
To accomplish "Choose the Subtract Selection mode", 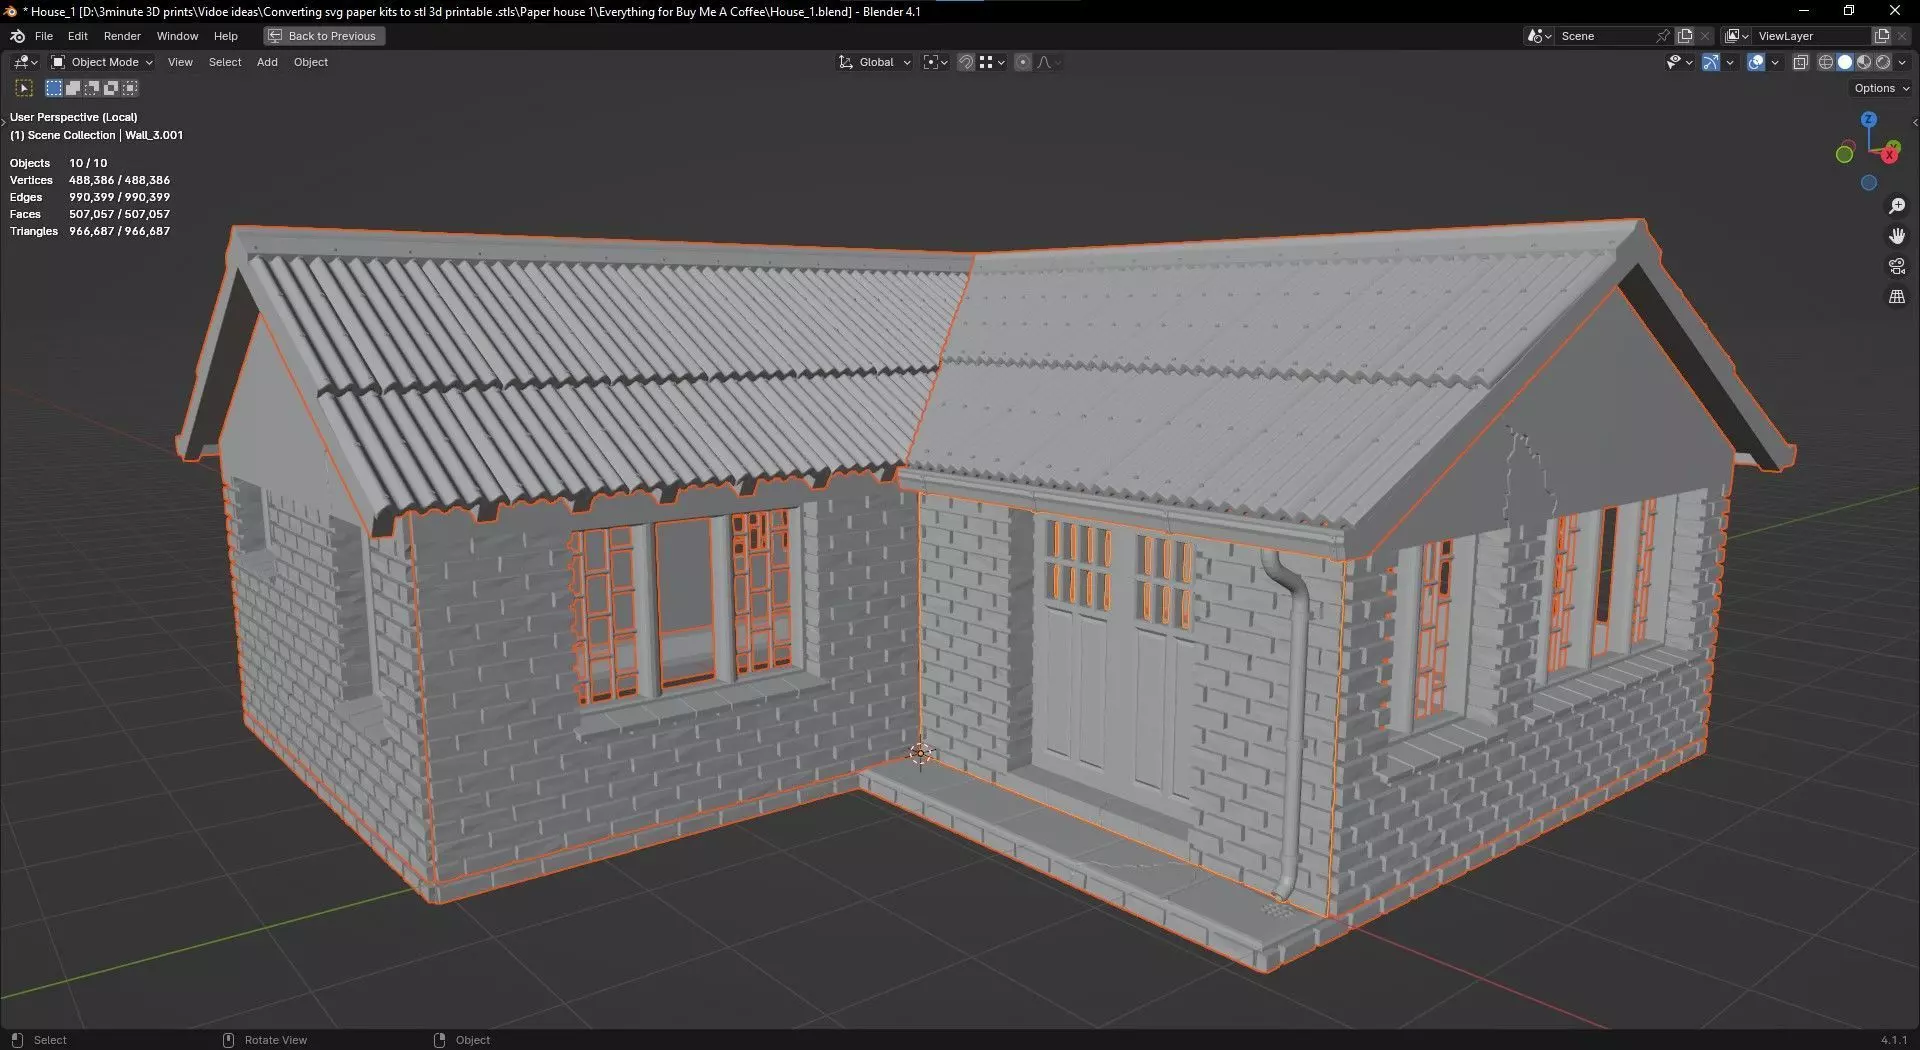I will [x=92, y=88].
